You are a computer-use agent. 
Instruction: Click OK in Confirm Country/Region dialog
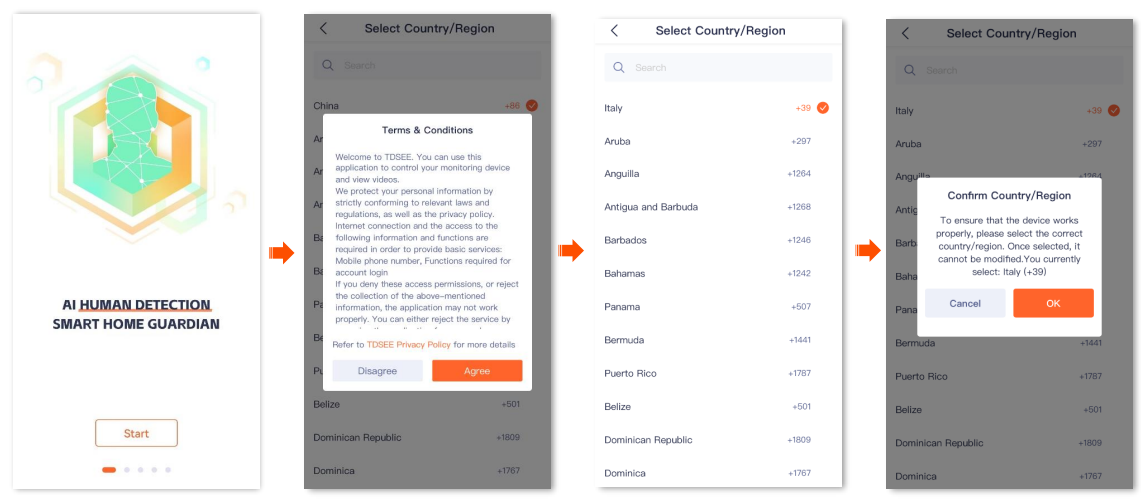(x=1053, y=303)
